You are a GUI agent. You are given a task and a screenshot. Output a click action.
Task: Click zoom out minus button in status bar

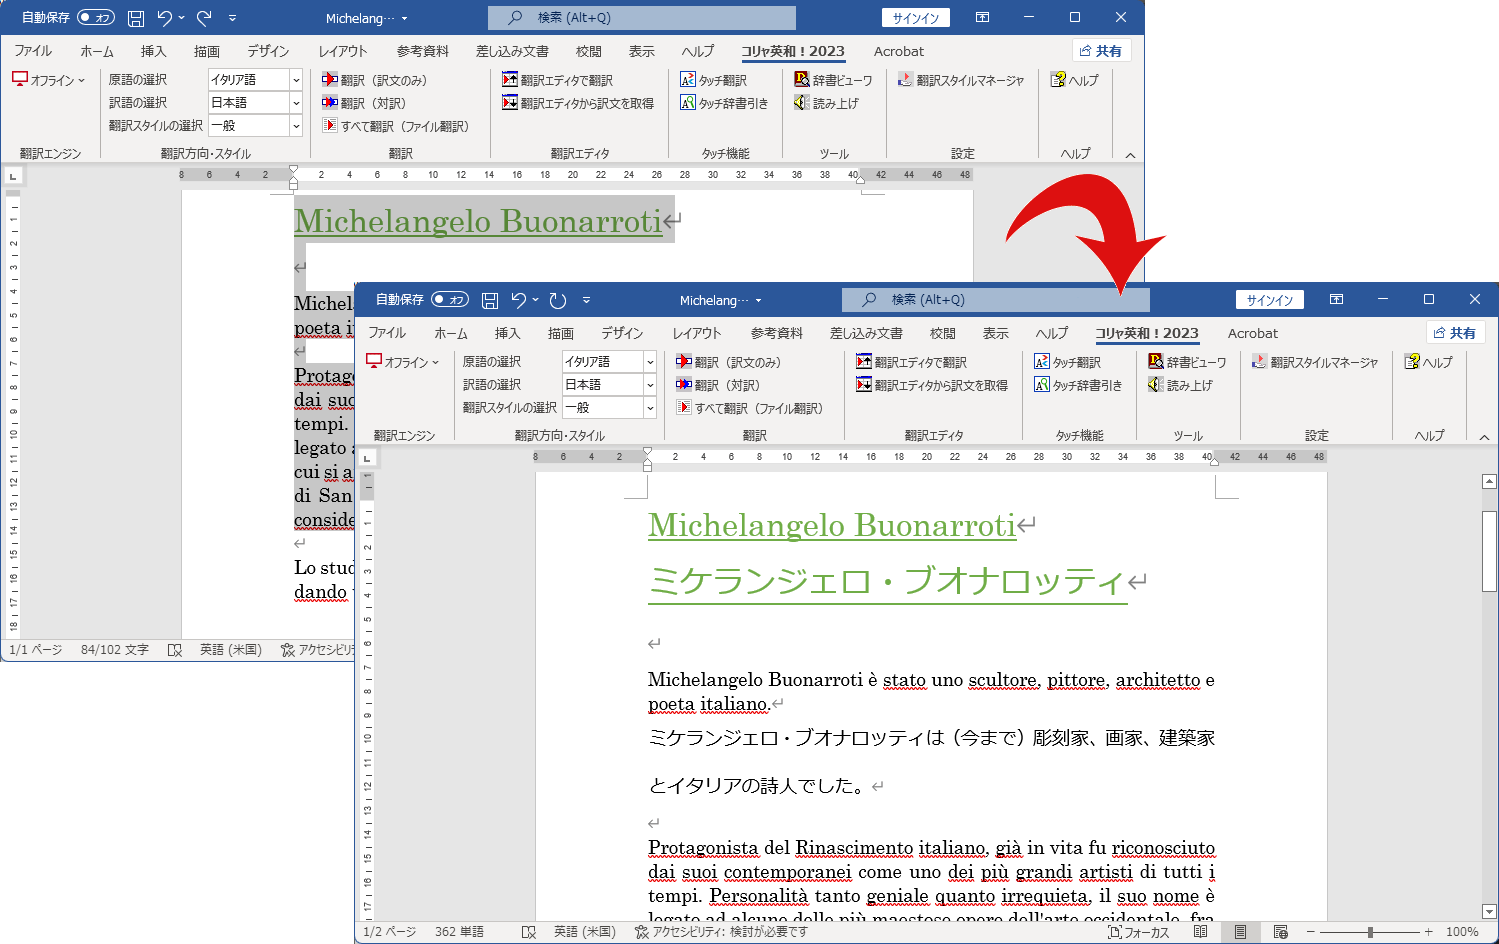[1311, 932]
